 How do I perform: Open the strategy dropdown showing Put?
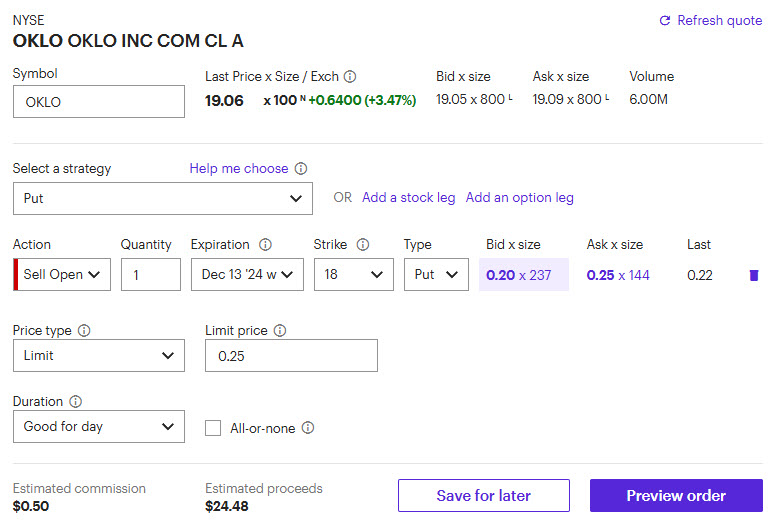[x=163, y=198]
